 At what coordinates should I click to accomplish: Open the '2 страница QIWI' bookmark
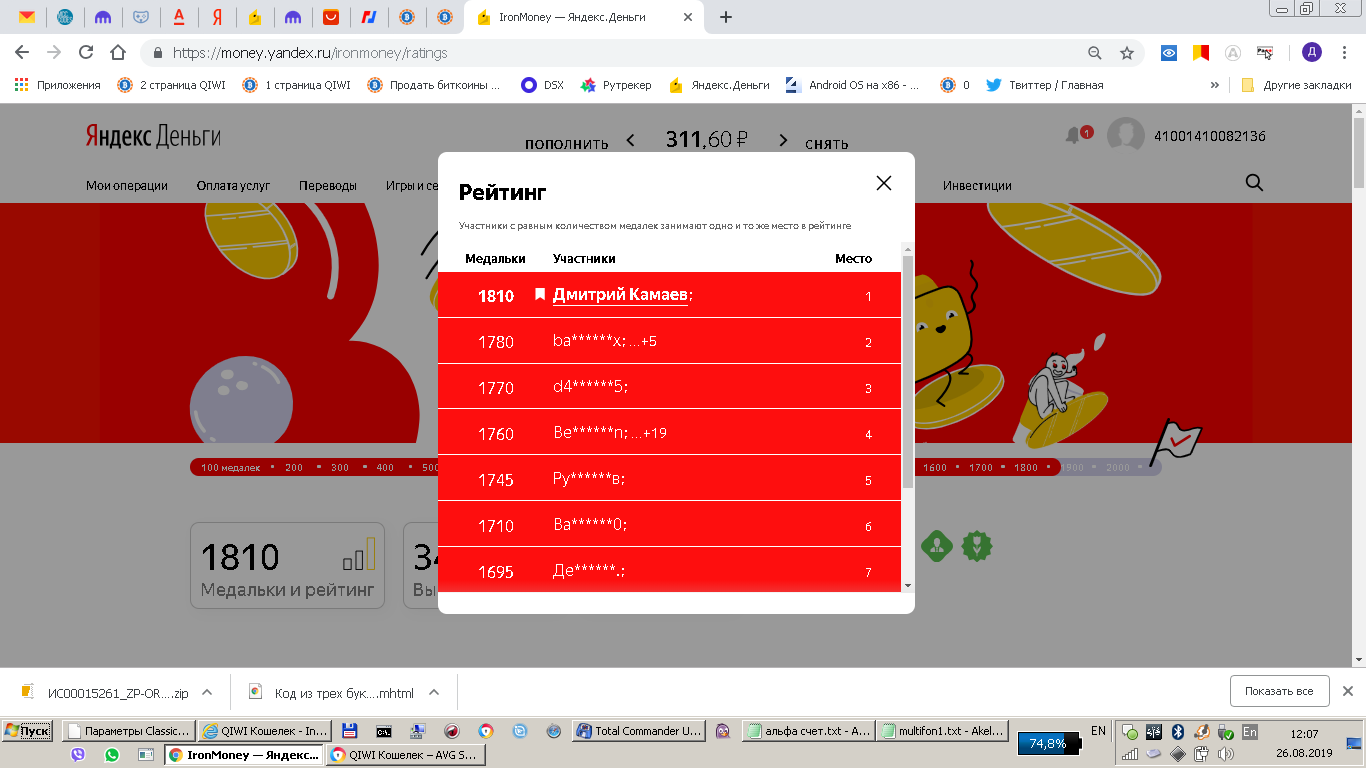pos(171,85)
